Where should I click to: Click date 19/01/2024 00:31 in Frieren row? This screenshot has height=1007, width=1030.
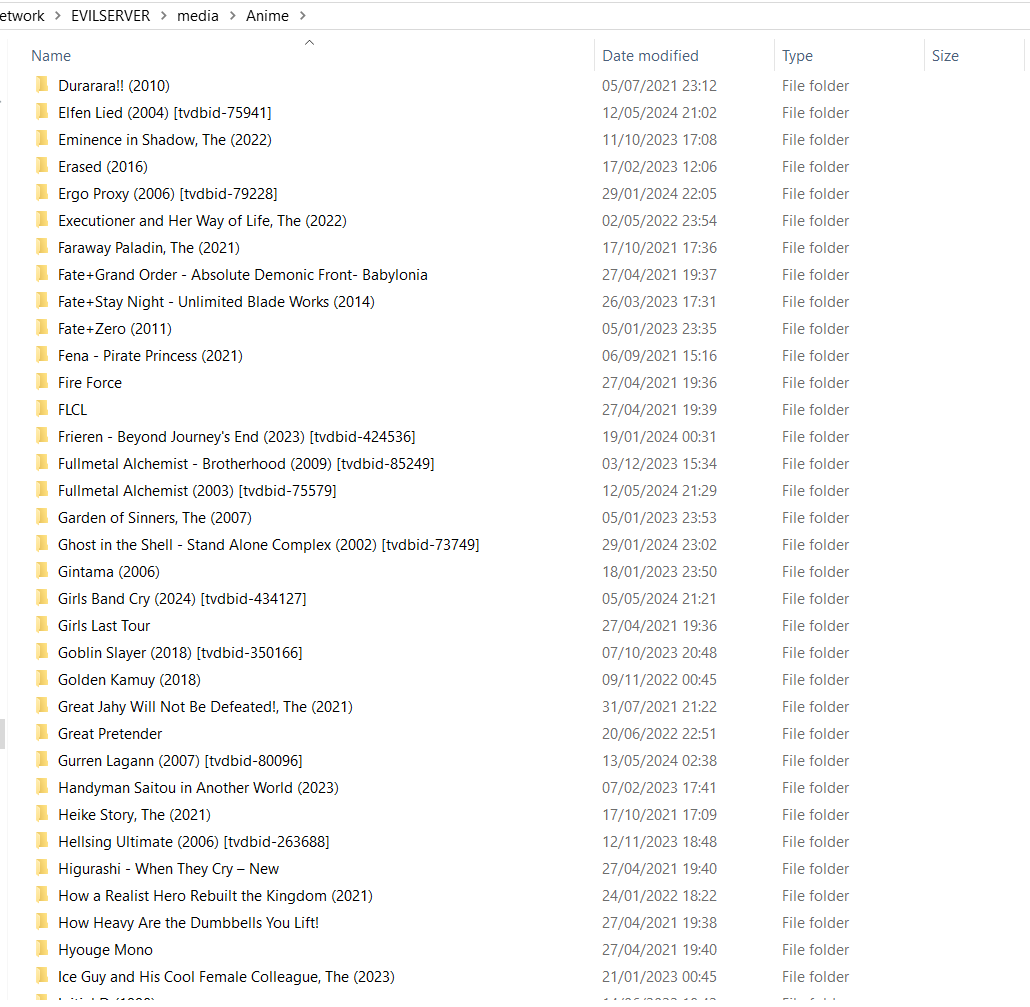pyautogui.click(x=659, y=436)
